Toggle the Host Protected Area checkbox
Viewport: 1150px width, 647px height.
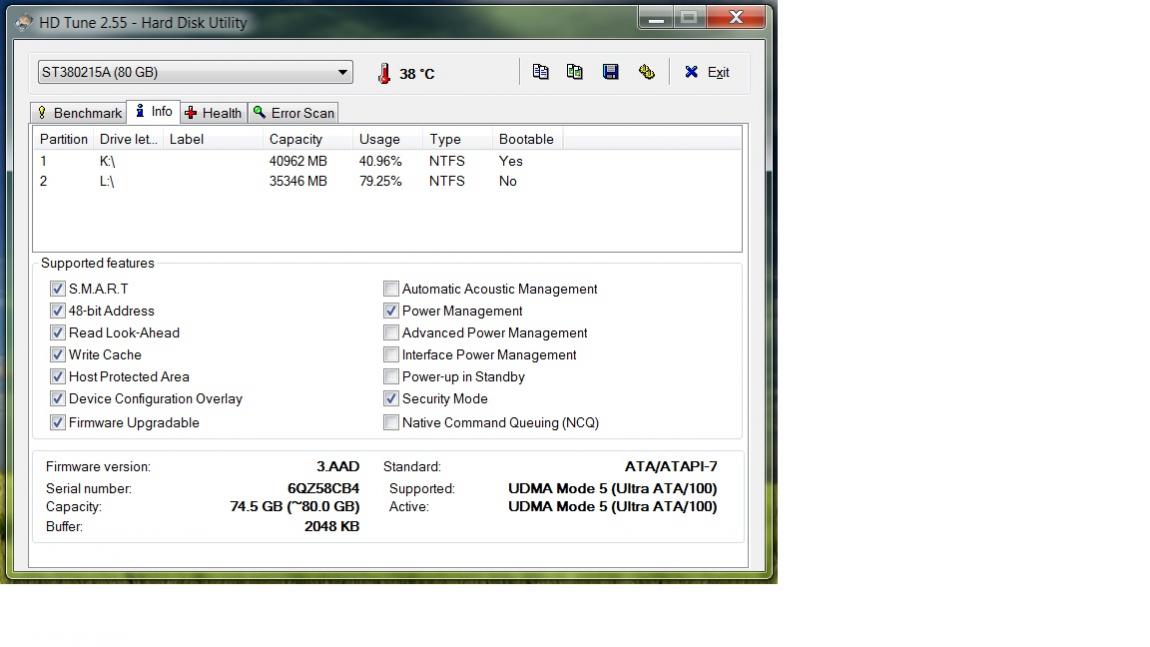point(58,377)
